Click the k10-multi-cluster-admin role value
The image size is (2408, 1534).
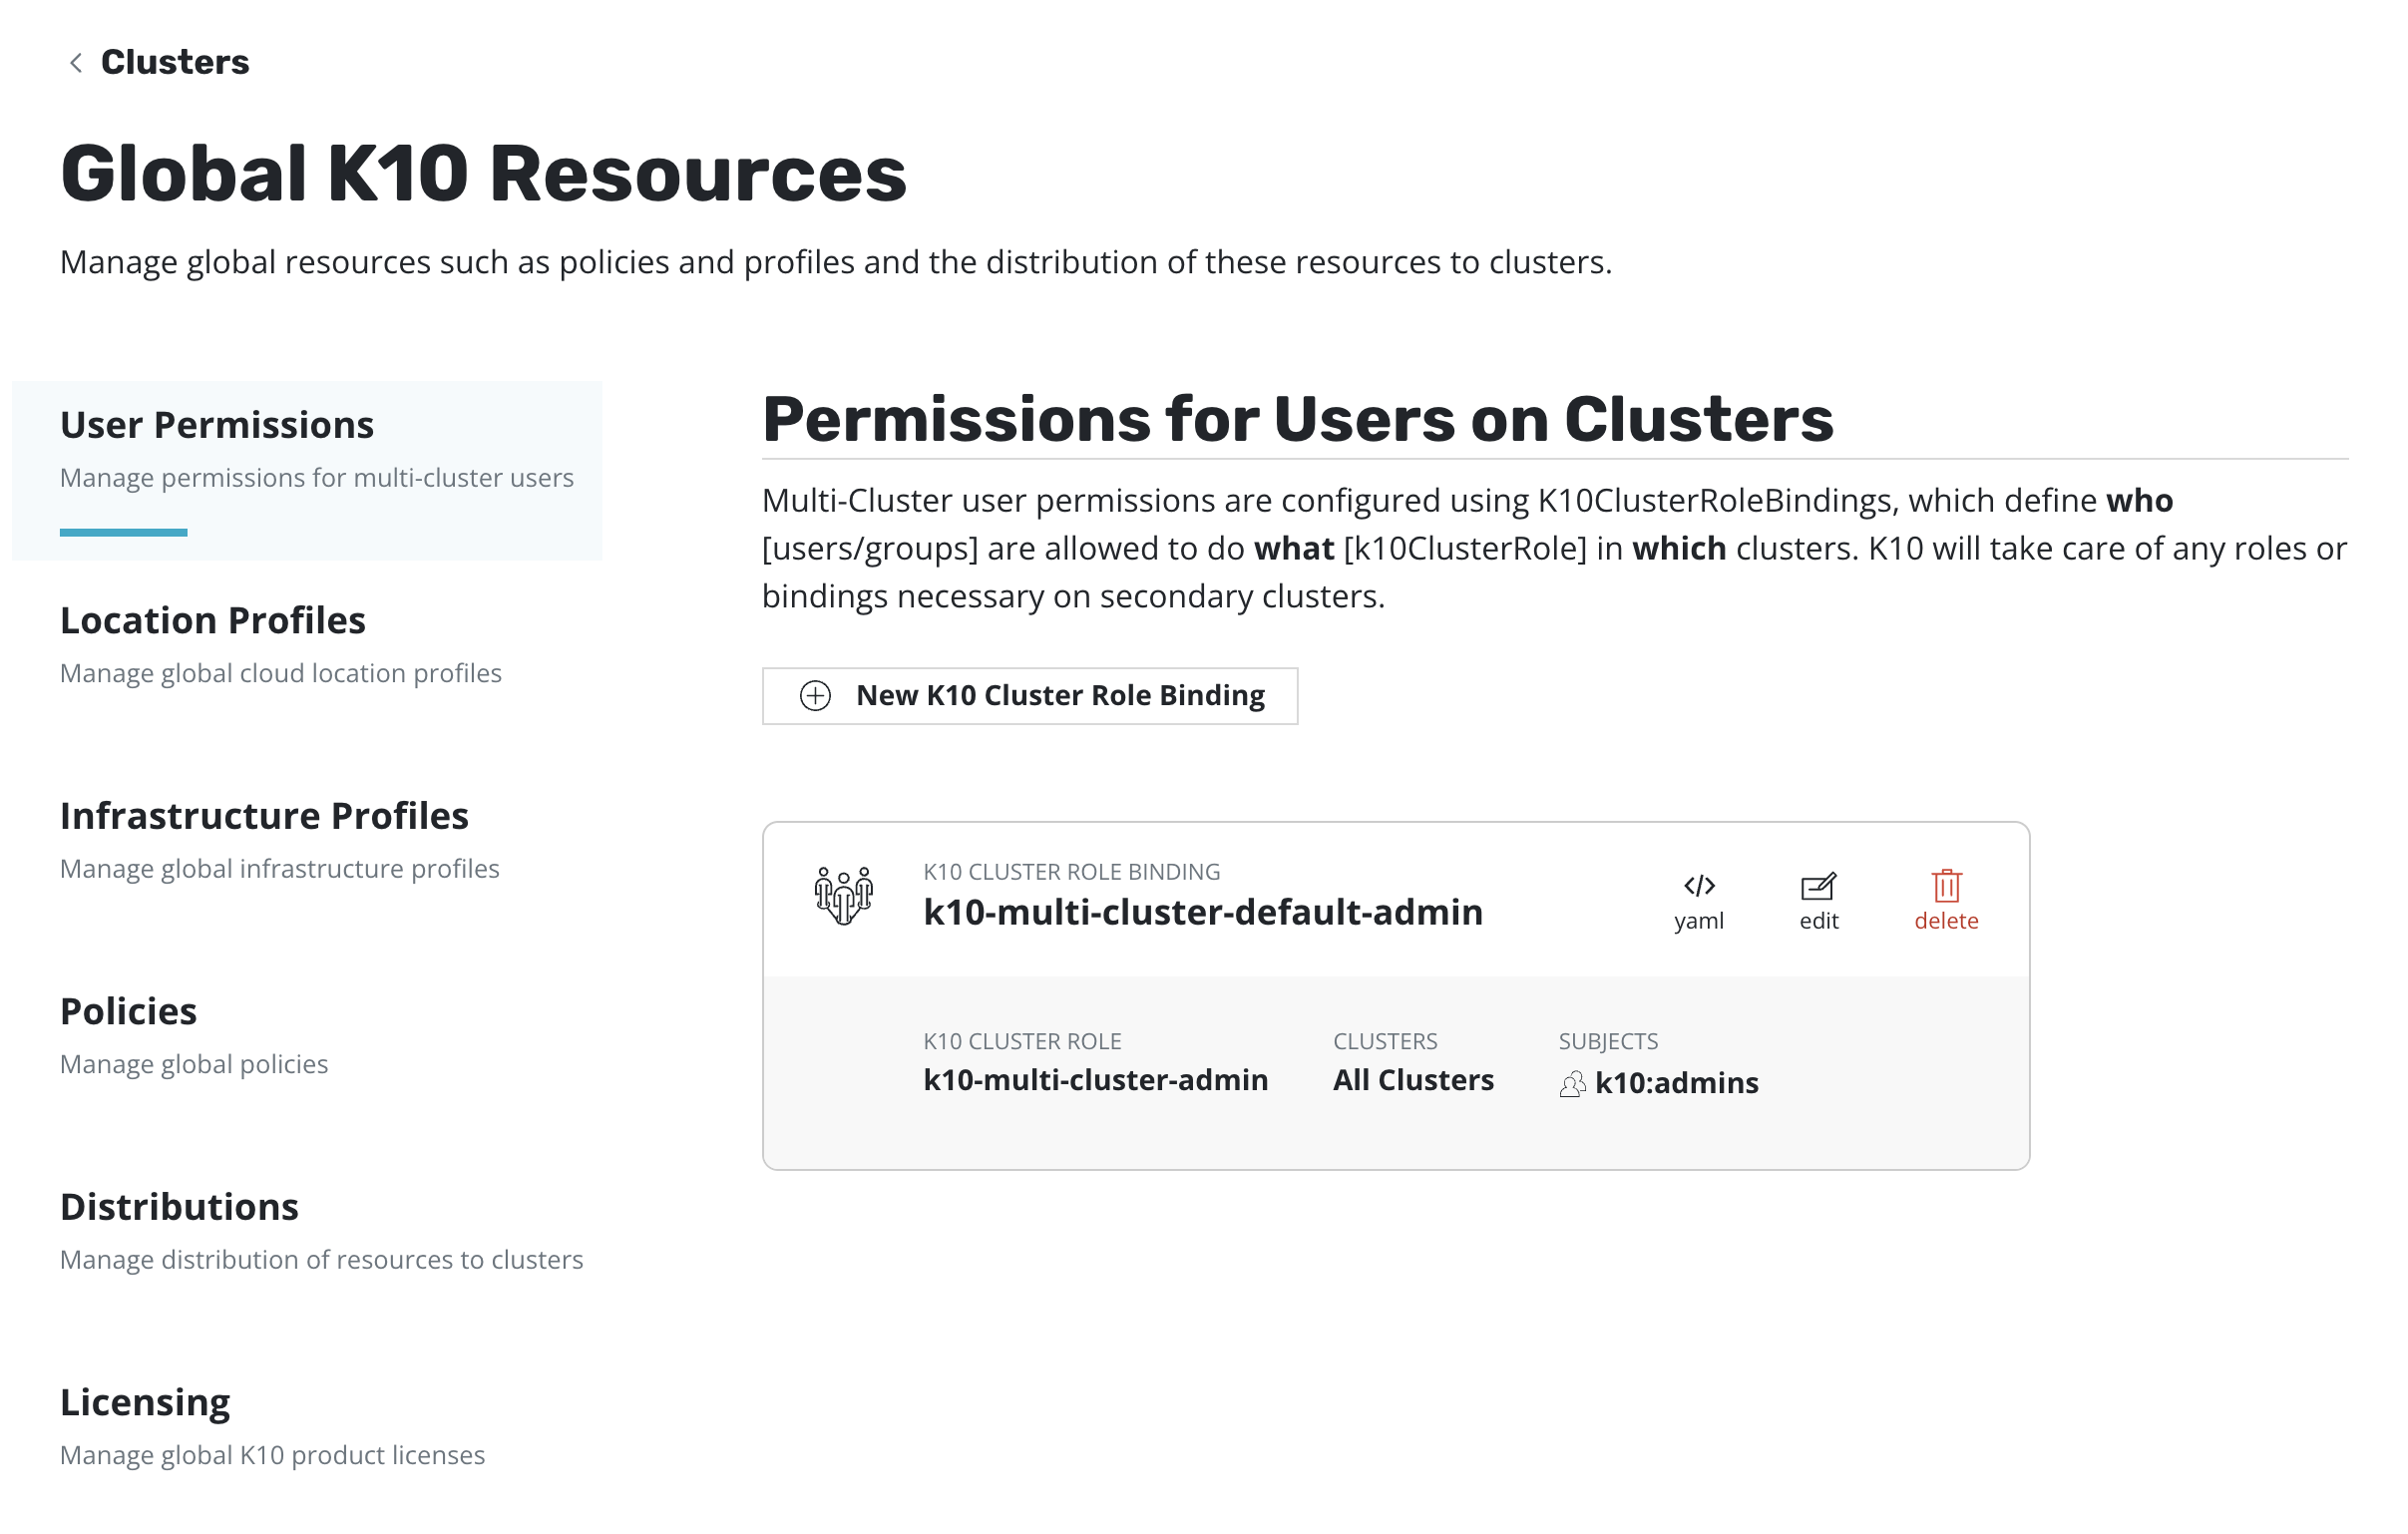(x=1096, y=1080)
